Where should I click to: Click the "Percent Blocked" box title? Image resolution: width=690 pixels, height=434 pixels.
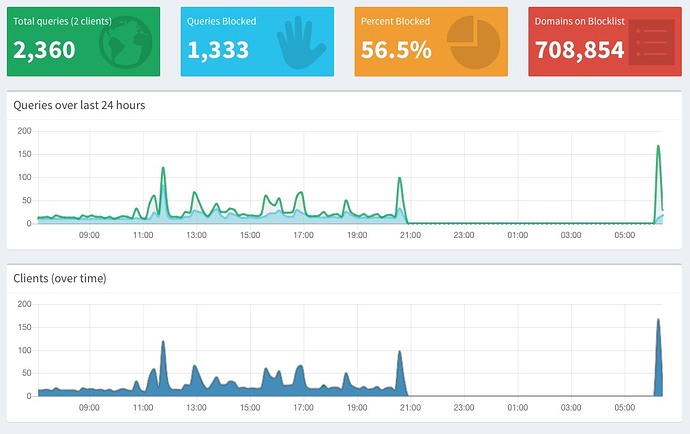click(x=396, y=21)
